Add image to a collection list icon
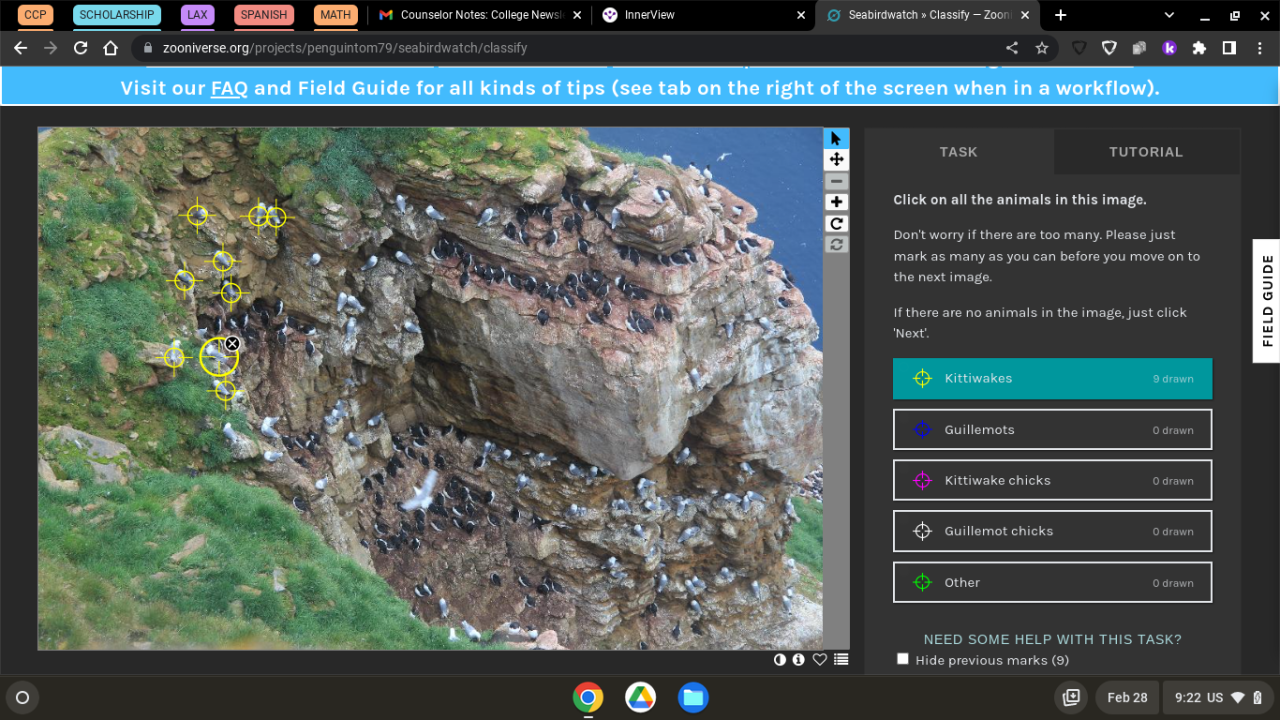This screenshot has height=720, width=1280. pyautogui.click(x=841, y=660)
